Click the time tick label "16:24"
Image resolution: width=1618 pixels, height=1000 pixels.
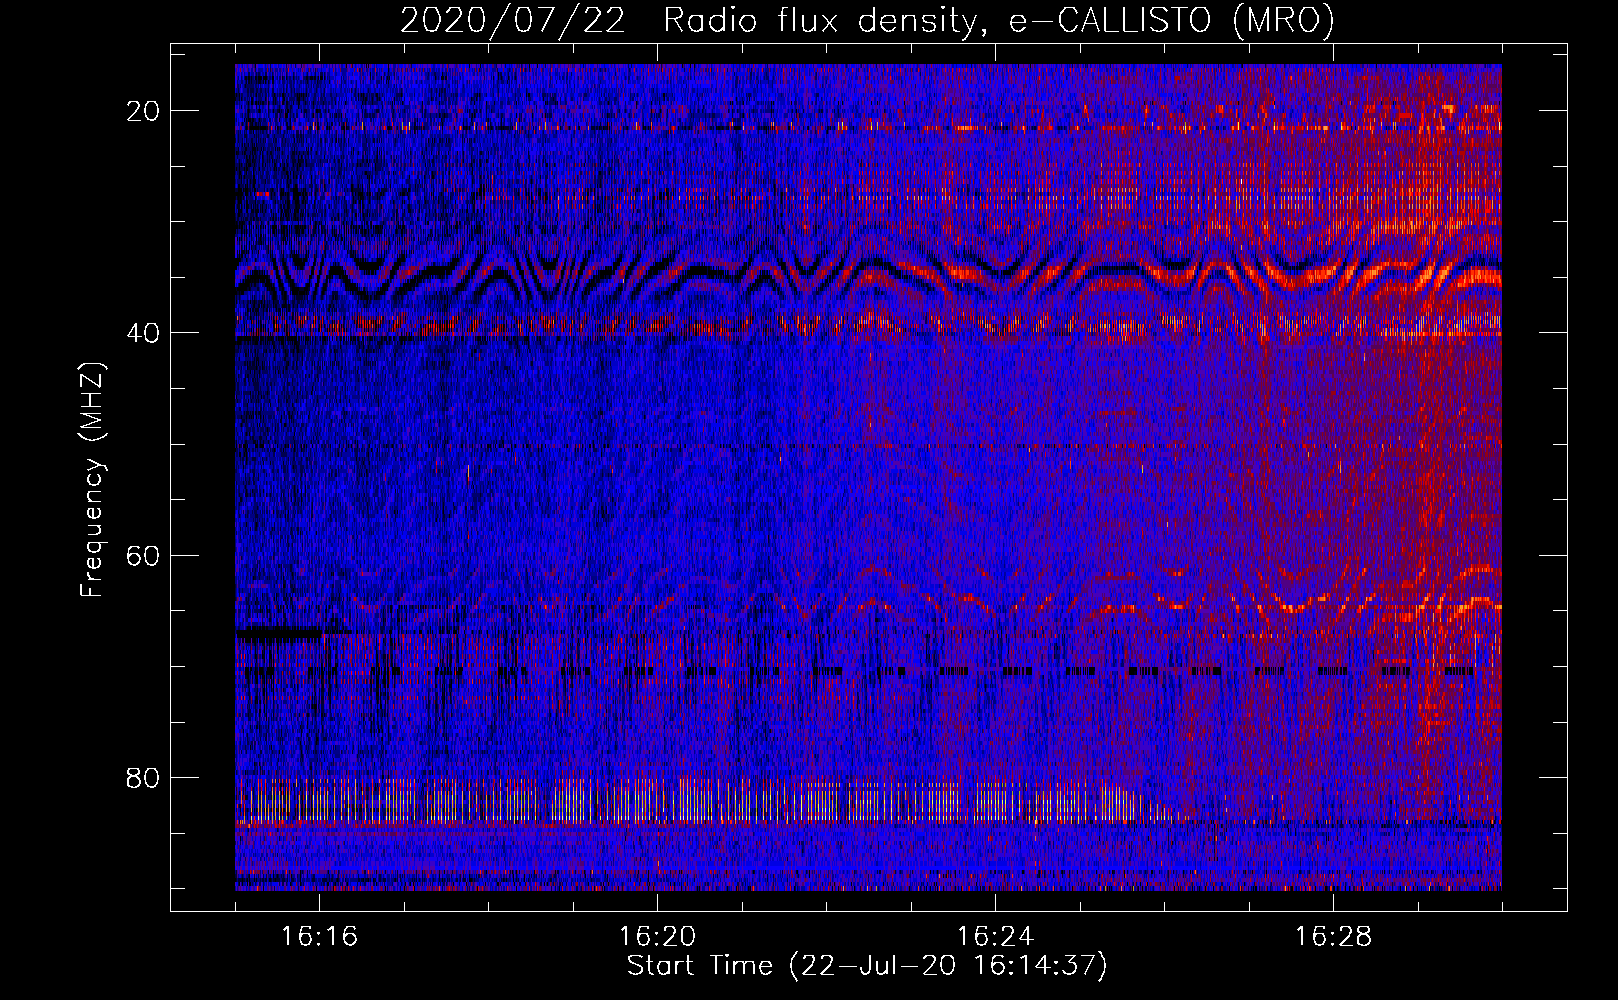[995, 937]
